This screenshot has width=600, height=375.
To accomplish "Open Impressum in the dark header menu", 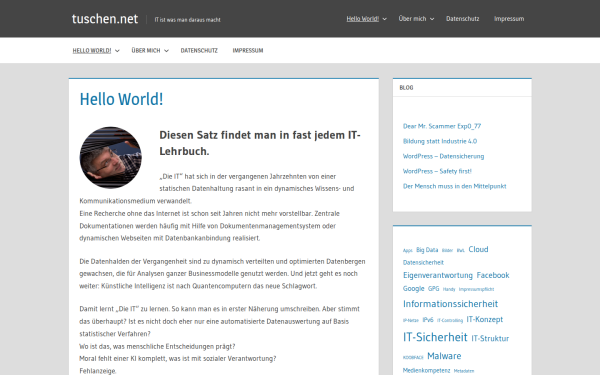I will 509,19.
